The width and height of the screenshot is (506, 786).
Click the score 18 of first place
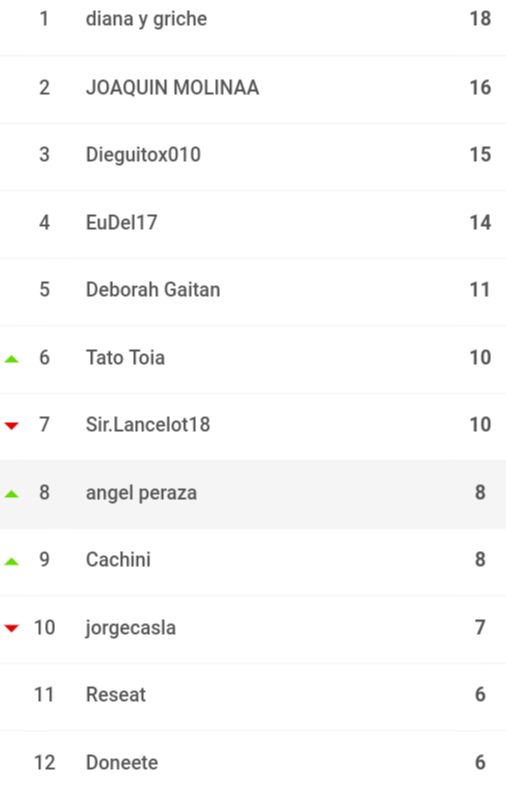click(480, 19)
